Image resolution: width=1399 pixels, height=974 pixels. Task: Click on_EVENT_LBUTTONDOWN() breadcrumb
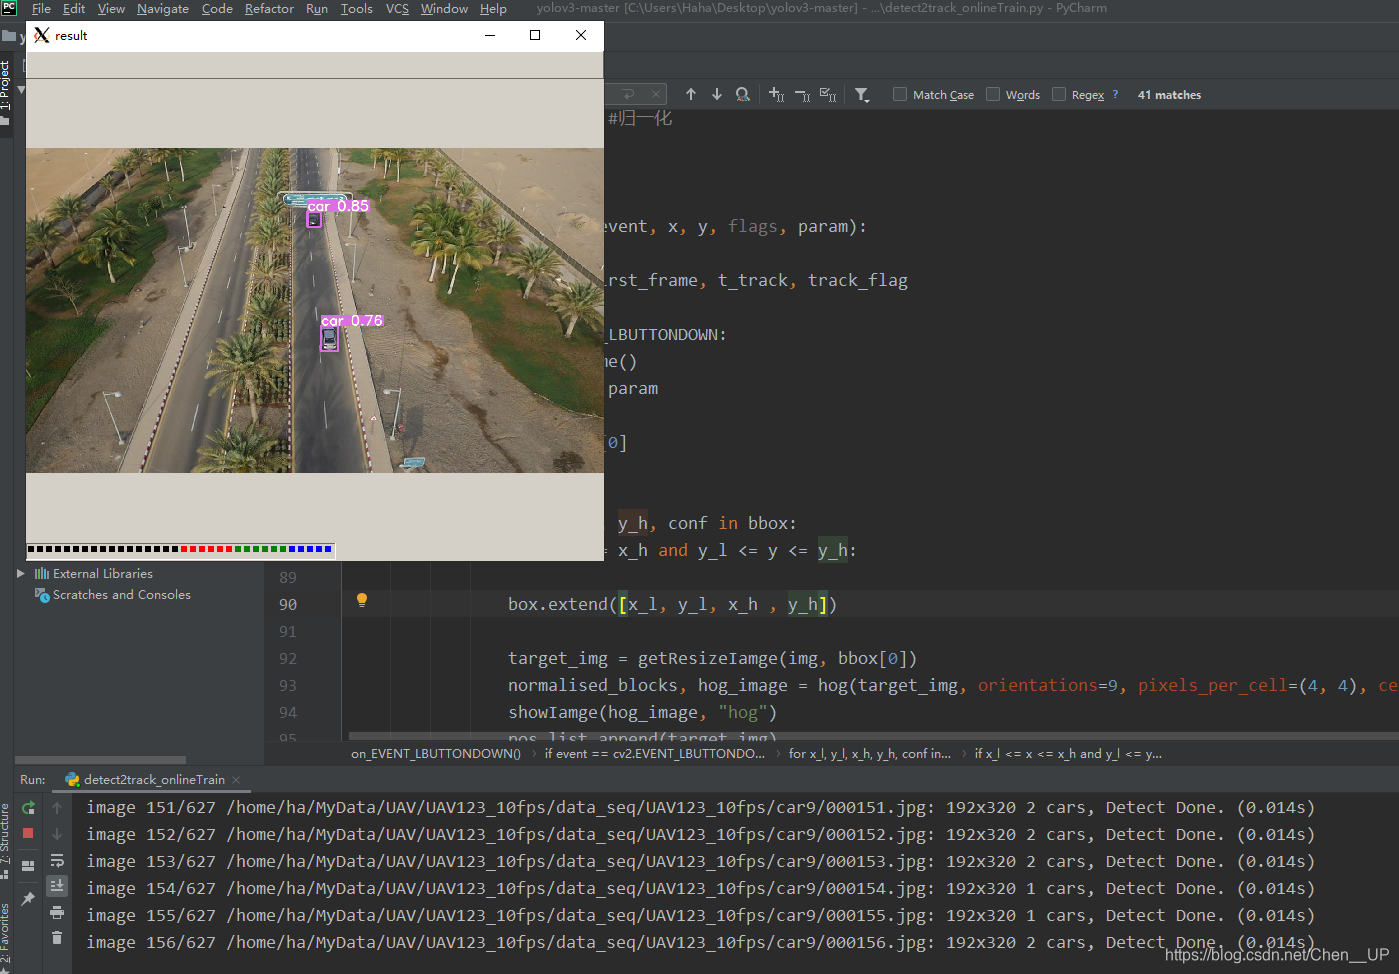(436, 754)
